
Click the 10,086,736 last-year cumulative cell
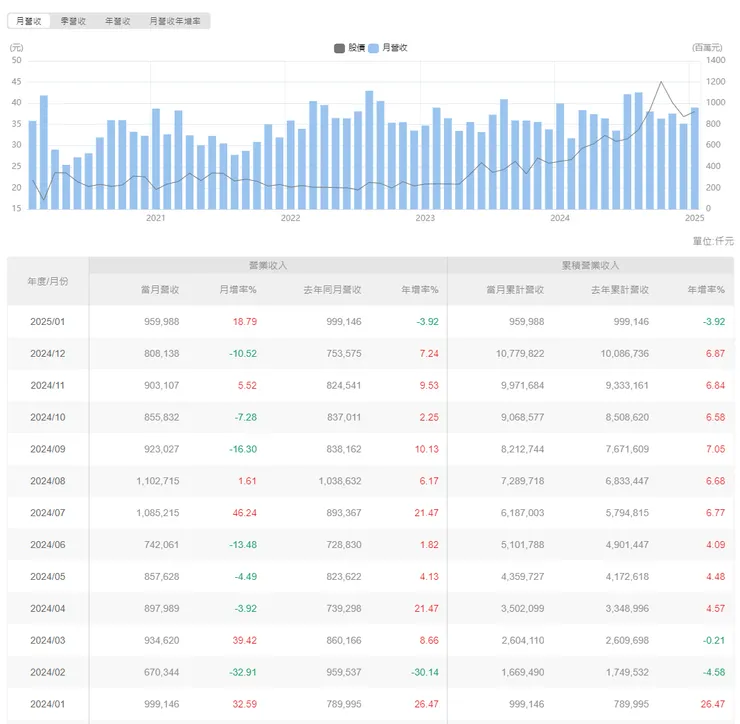coord(625,354)
